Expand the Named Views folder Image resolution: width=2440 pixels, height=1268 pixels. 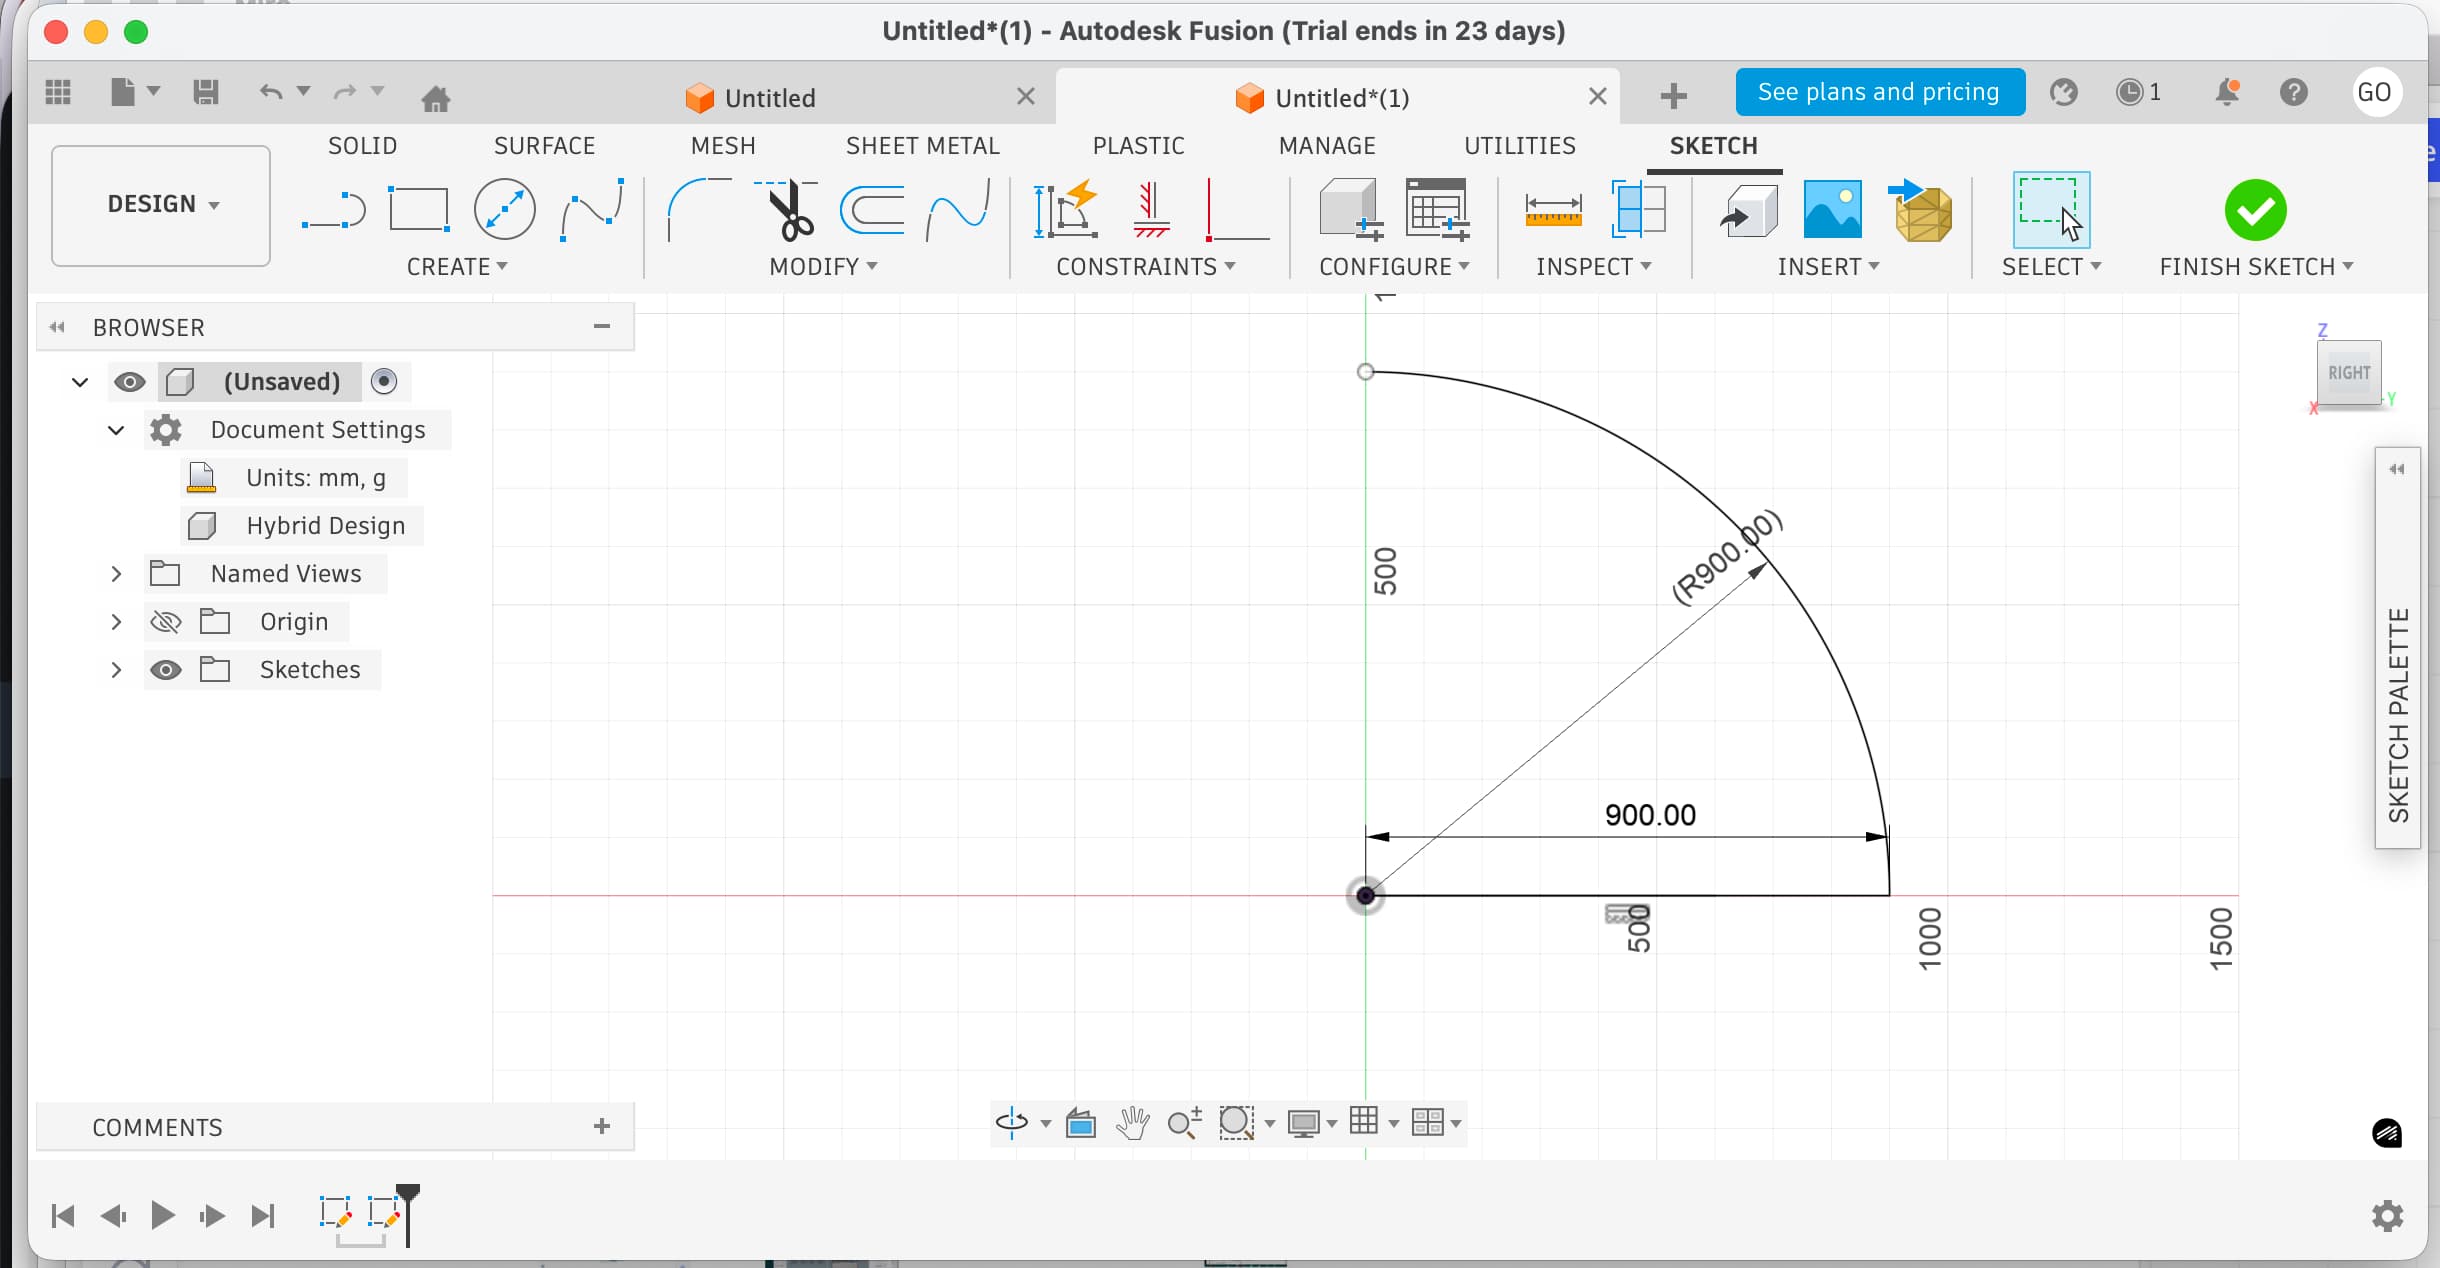pyautogui.click(x=116, y=574)
